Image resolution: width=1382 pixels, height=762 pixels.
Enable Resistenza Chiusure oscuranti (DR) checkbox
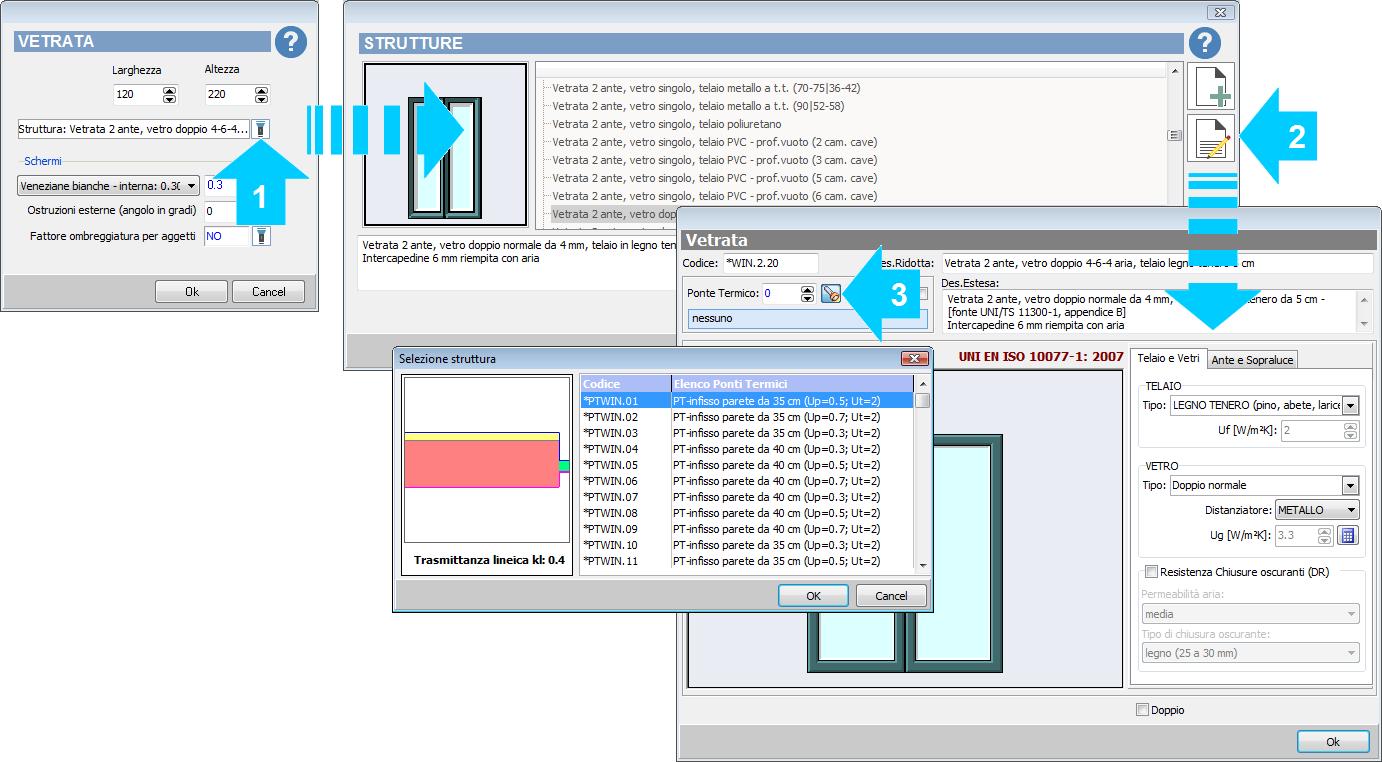coord(1151,572)
